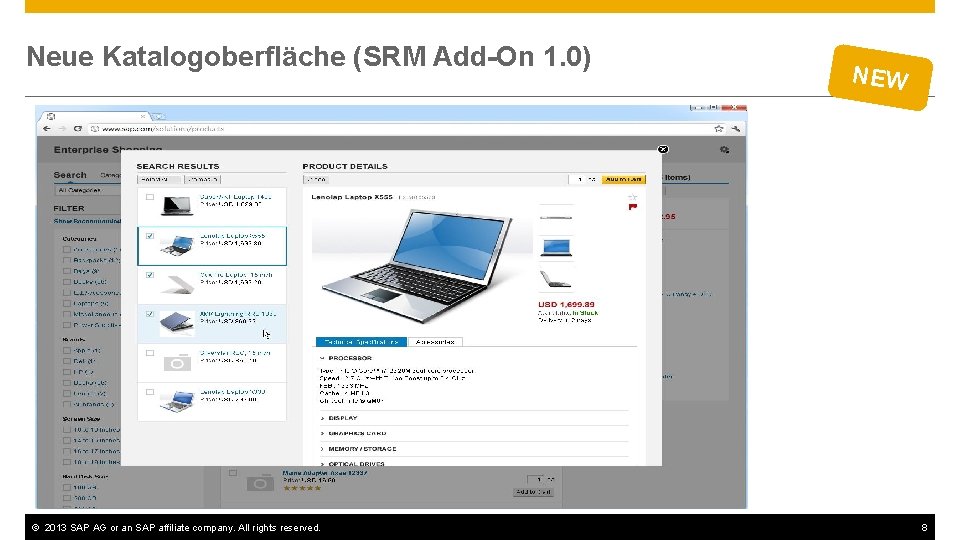The width and height of the screenshot is (960, 540).
Task: Click the blue closed laptop thumbnail in results
Action: pos(176,323)
